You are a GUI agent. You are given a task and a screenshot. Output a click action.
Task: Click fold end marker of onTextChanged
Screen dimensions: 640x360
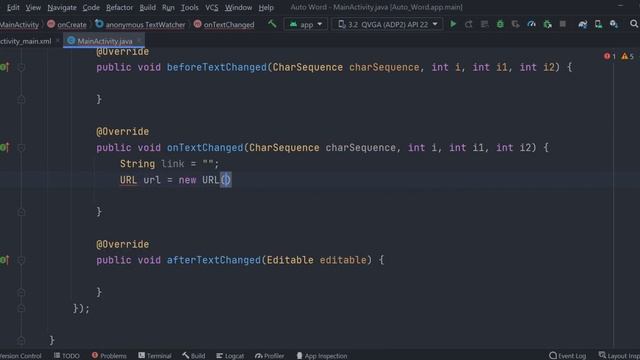click(x=21, y=212)
